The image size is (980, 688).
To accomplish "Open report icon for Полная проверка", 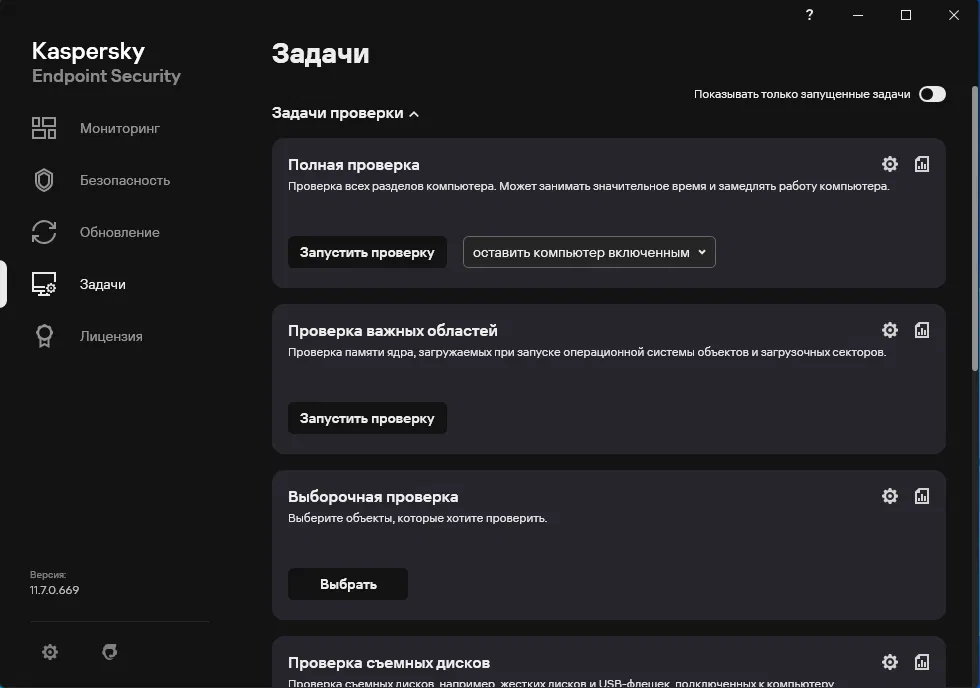I will (922, 164).
